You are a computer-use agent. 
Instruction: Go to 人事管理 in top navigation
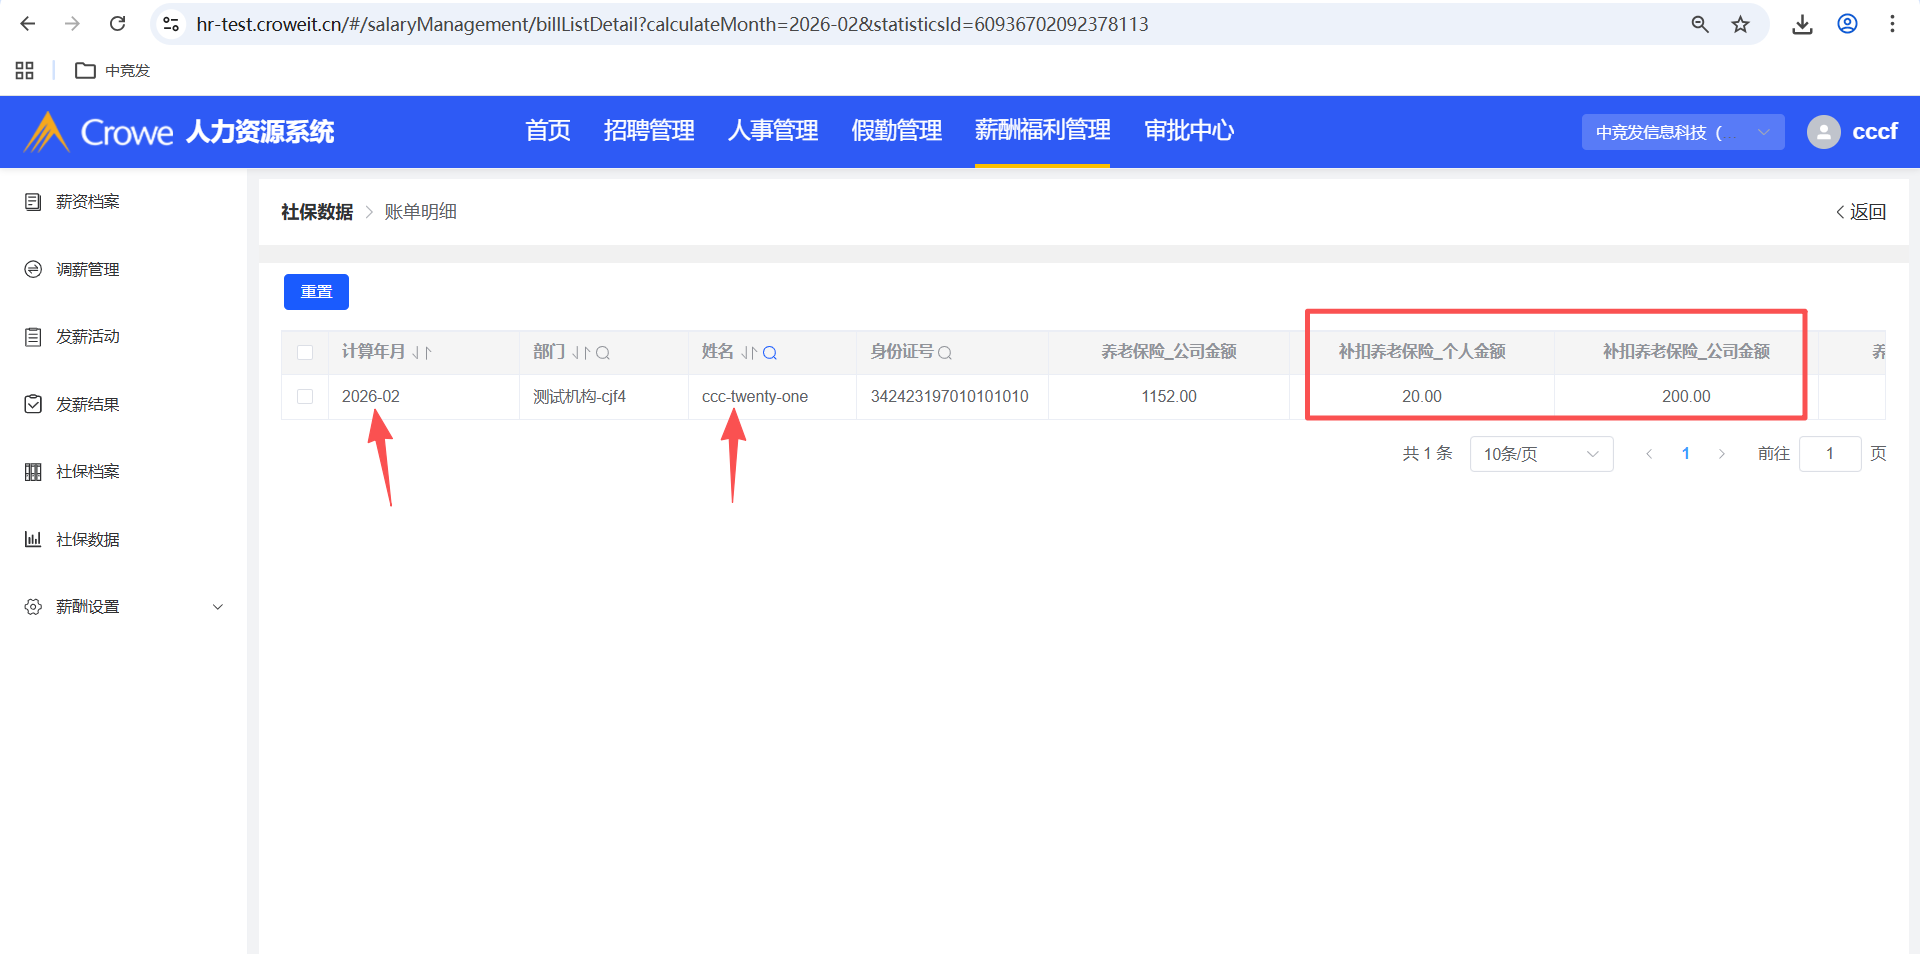773,131
